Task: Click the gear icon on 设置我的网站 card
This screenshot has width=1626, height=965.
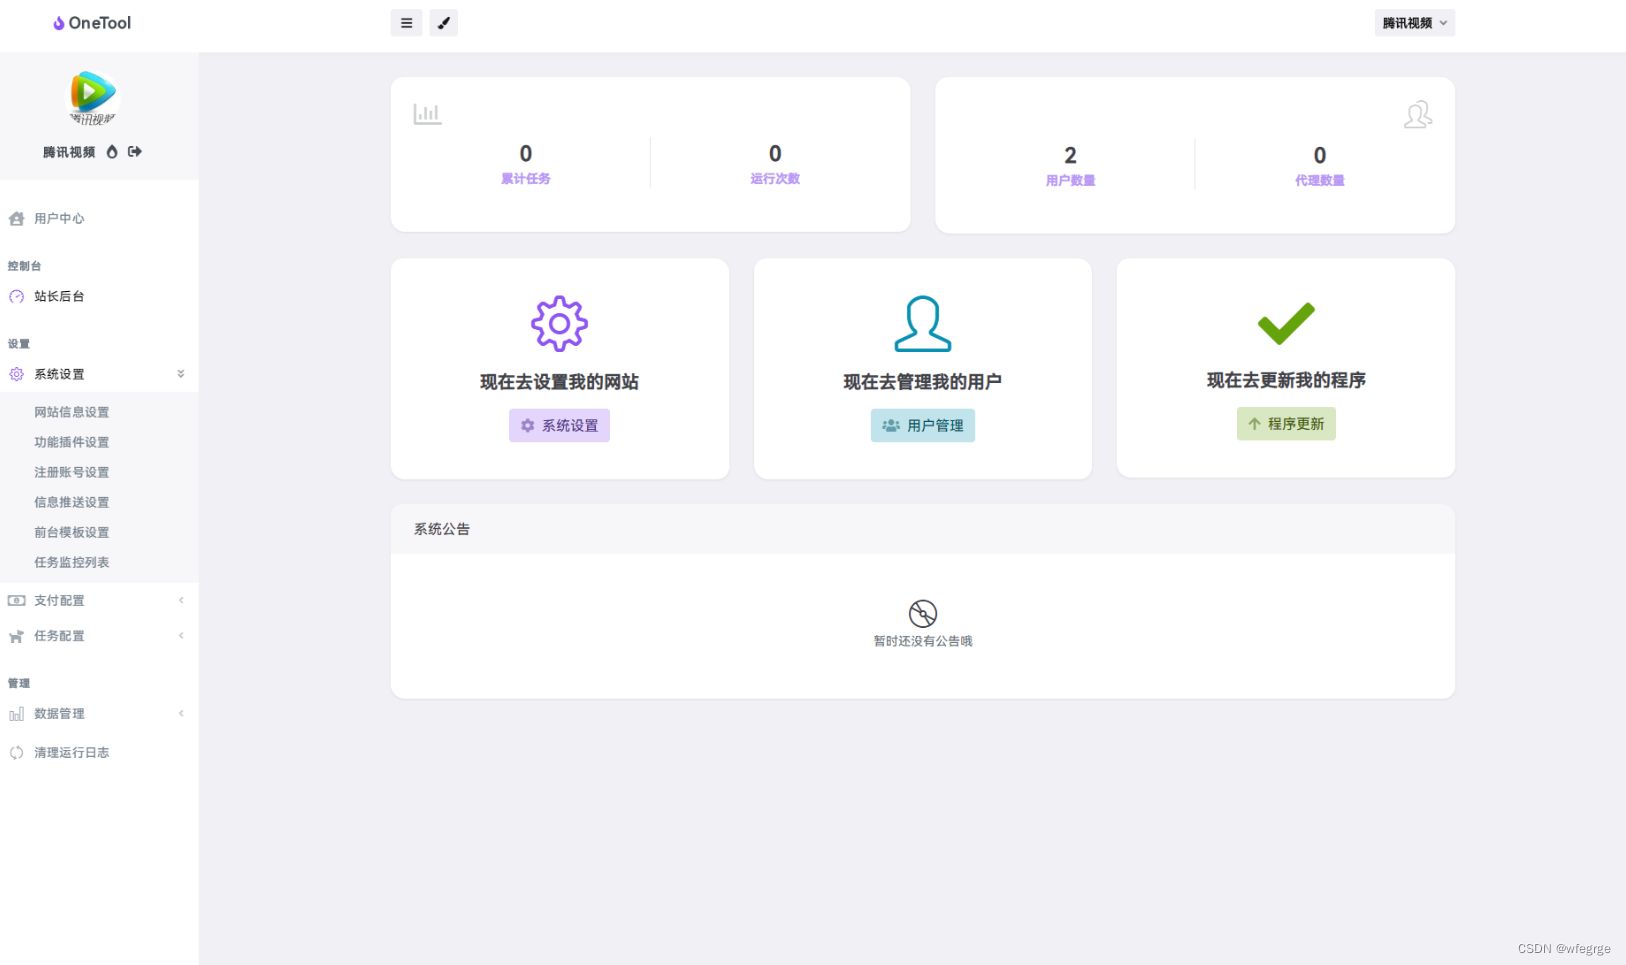Action: [559, 323]
